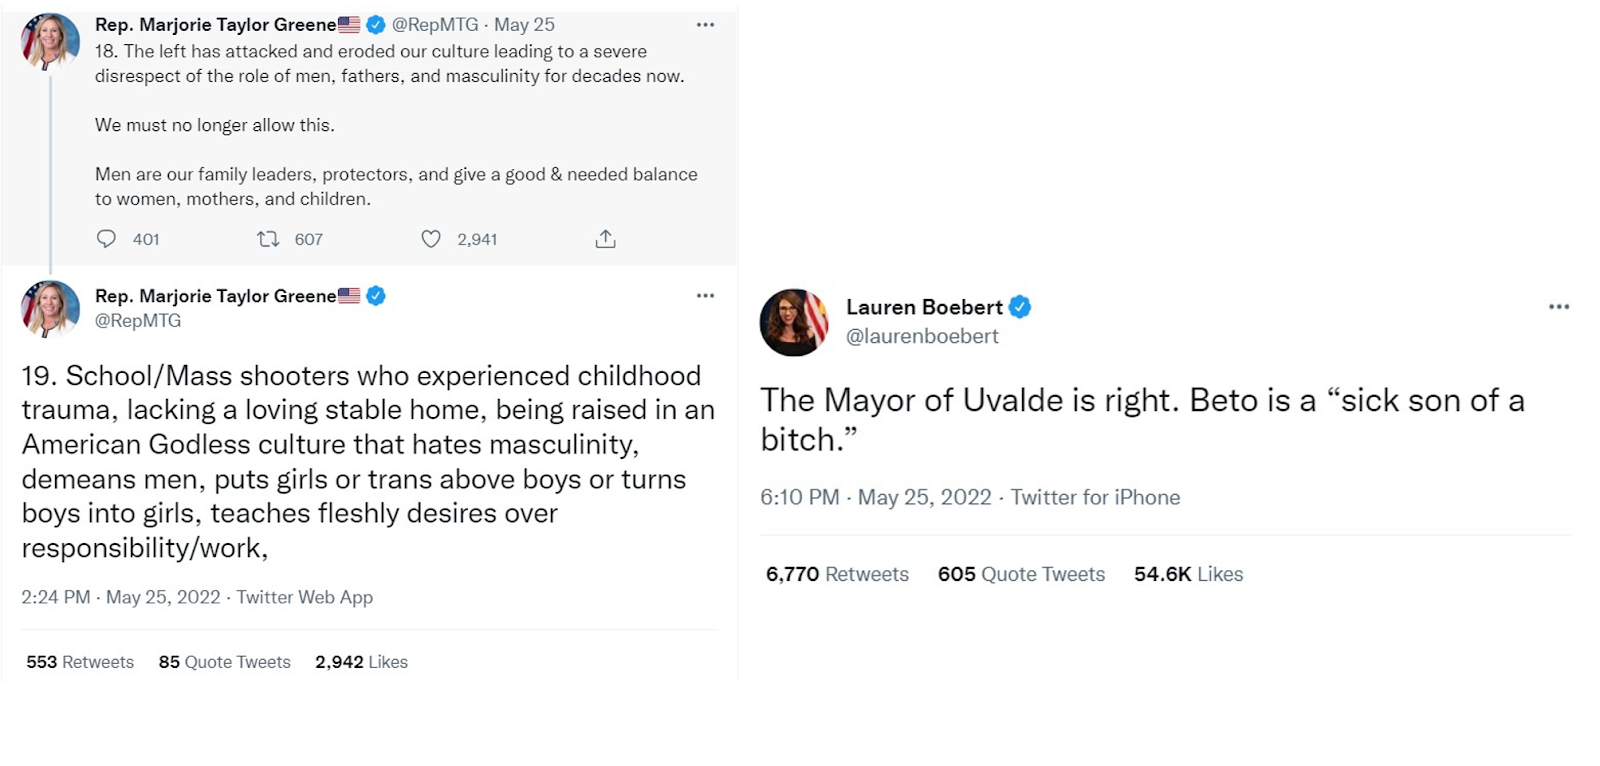Click the retweet icon on tweet 18
This screenshot has height=766, width=1600.
268,239
